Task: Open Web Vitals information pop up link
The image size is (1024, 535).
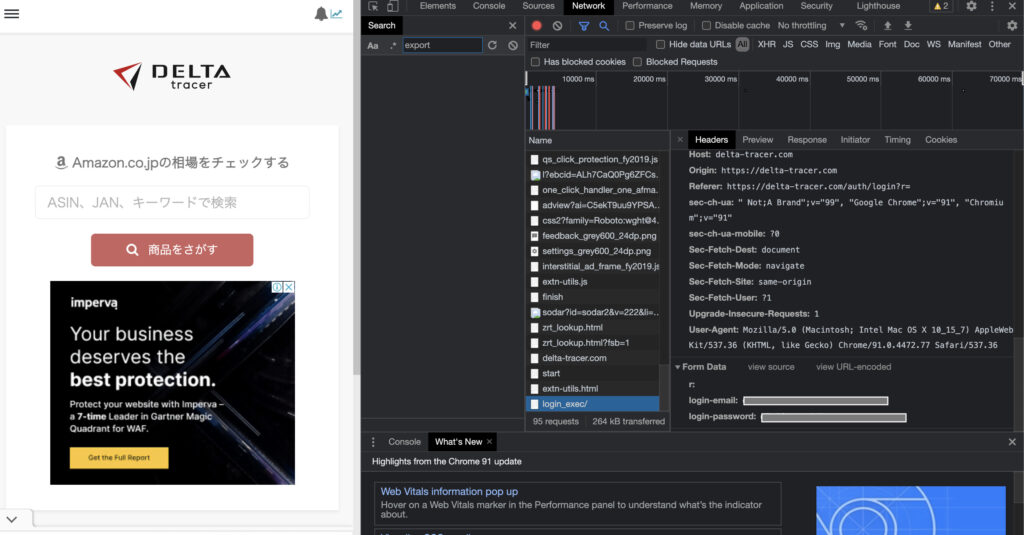Action: [x=449, y=492]
